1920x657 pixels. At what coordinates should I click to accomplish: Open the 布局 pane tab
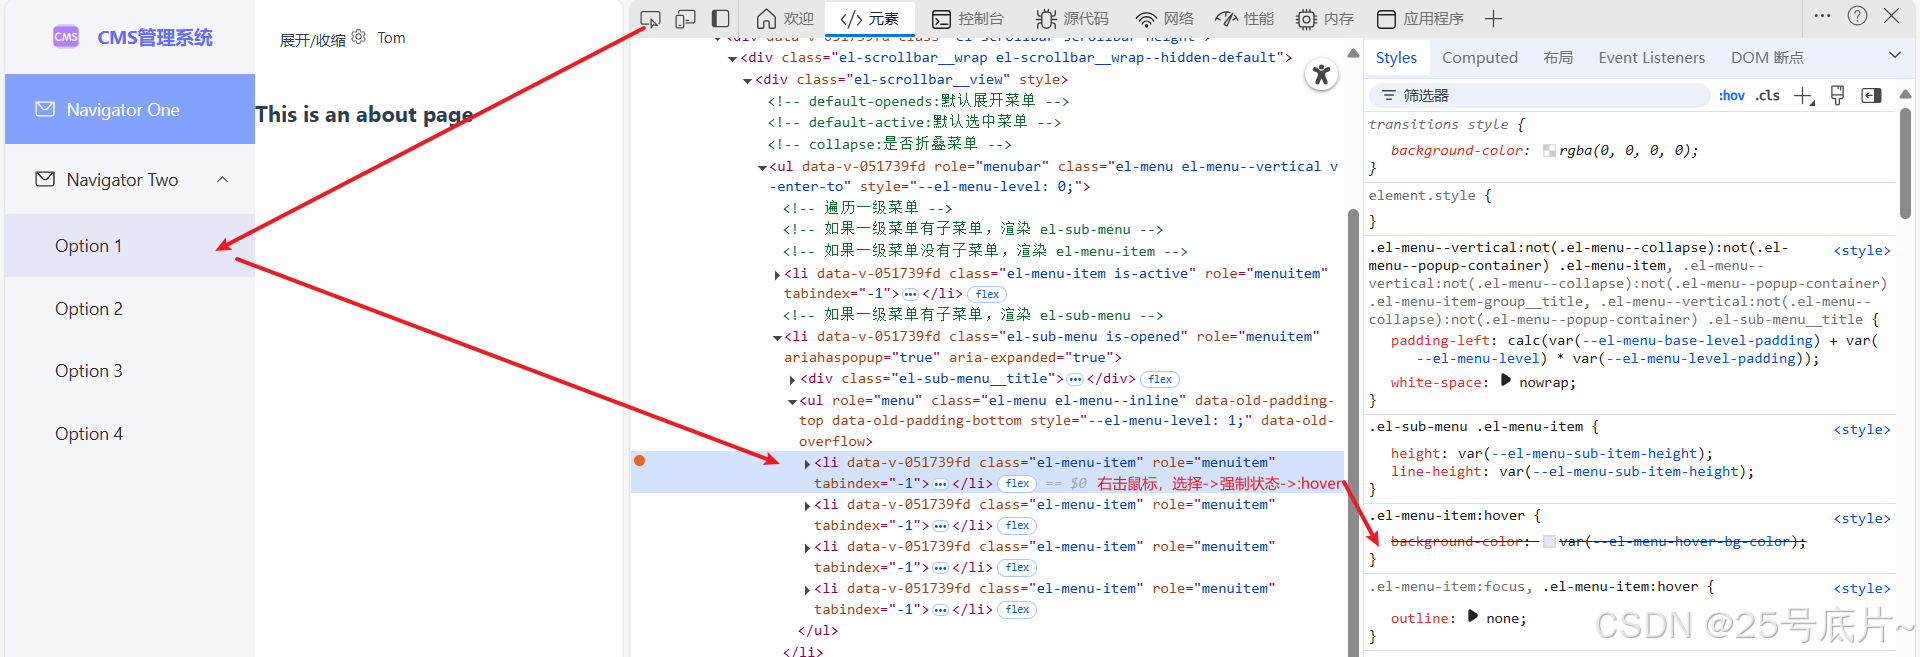click(x=1558, y=58)
